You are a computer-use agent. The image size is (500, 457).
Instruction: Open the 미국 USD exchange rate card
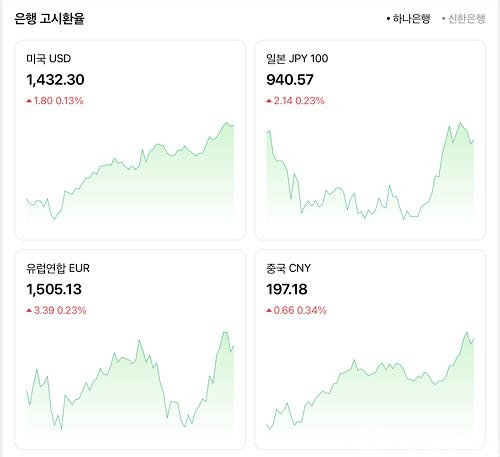click(x=130, y=140)
